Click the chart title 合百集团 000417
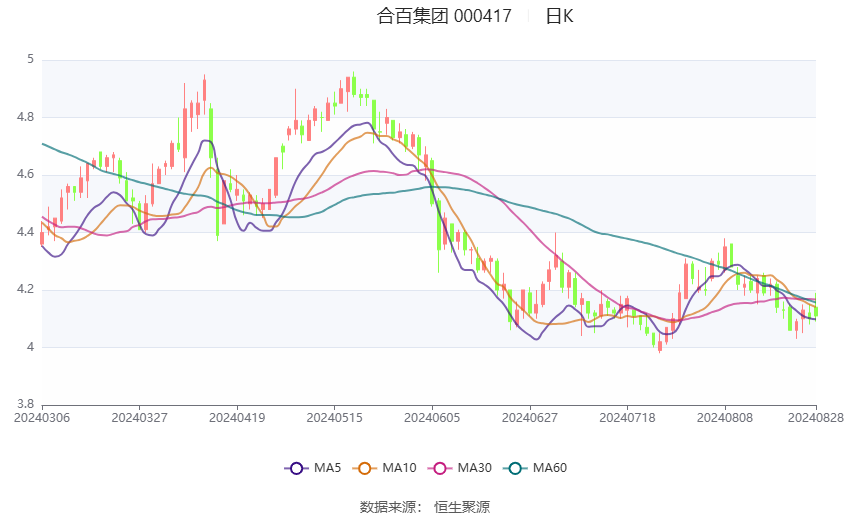This screenshot has width=850, height=517. [444, 16]
